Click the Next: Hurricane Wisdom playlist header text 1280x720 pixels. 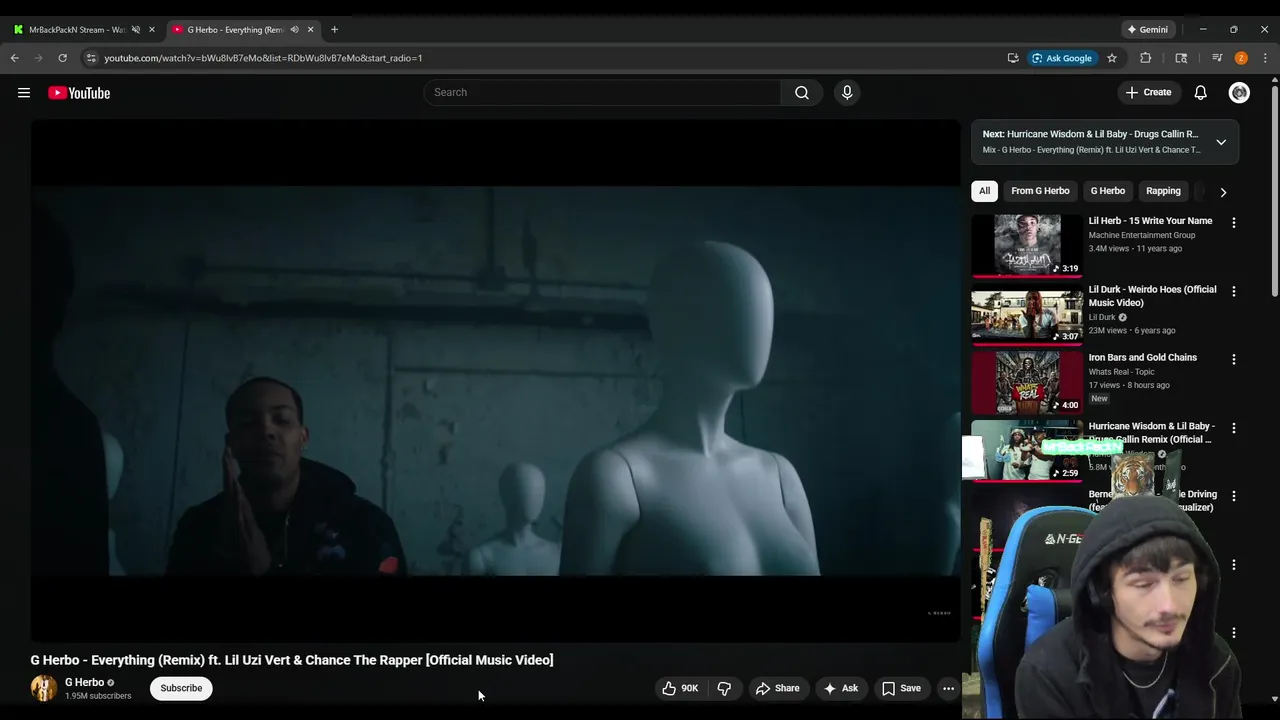(1090, 134)
